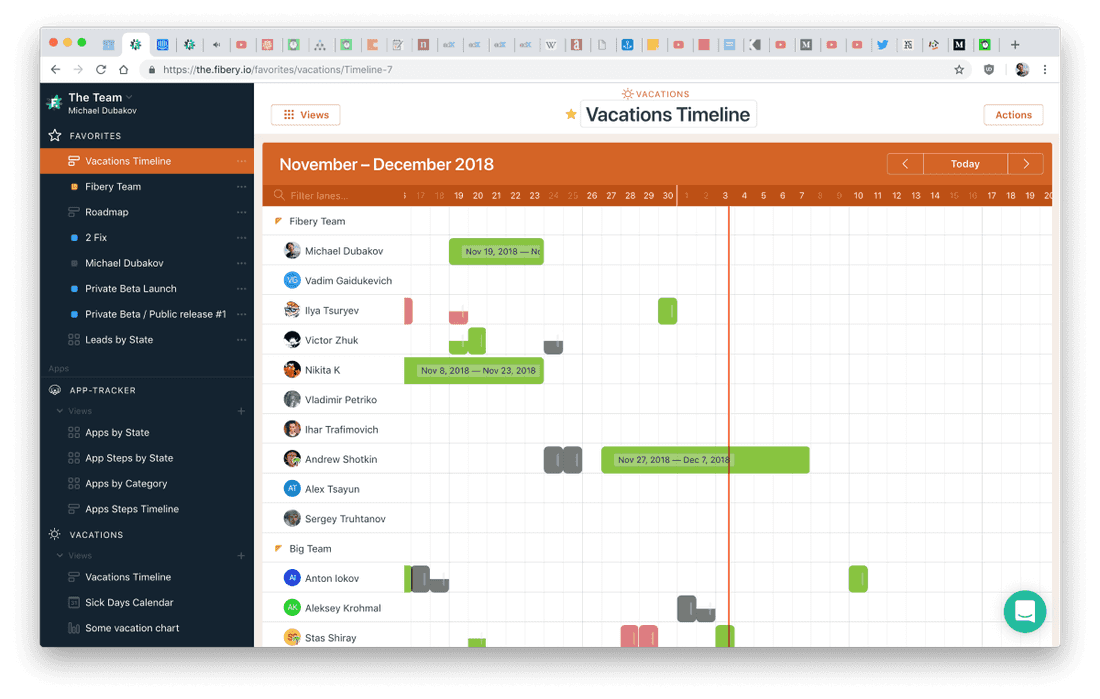The height and width of the screenshot is (699, 1100).
Task: Collapse the Views section under APP-TRACKER
Action: click(x=58, y=411)
